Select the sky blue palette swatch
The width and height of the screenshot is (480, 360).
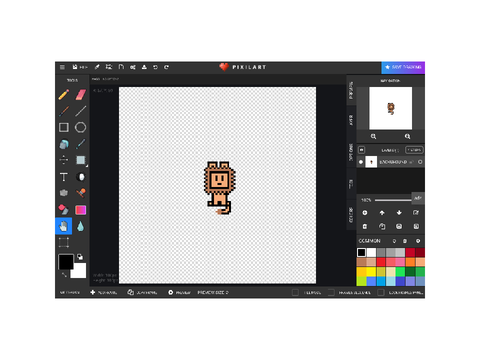click(381, 281)
